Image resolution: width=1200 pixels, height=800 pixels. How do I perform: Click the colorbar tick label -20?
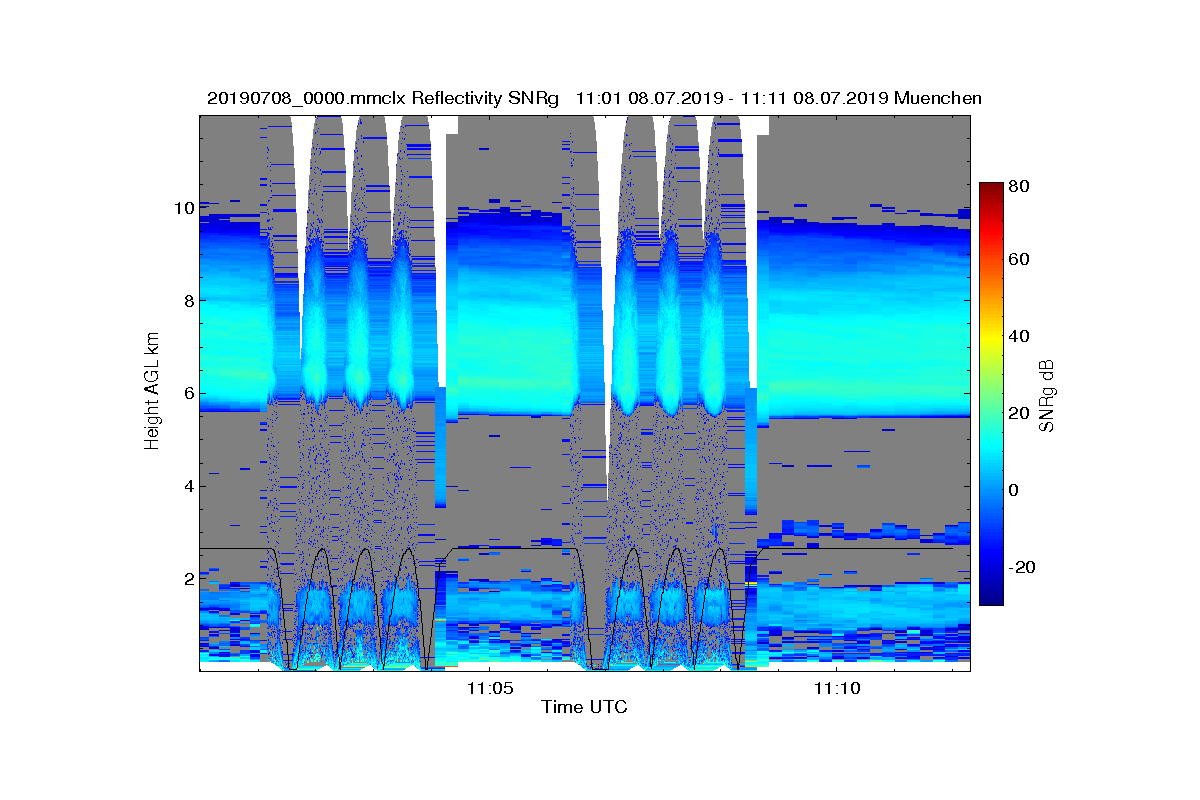[1023, 567]
